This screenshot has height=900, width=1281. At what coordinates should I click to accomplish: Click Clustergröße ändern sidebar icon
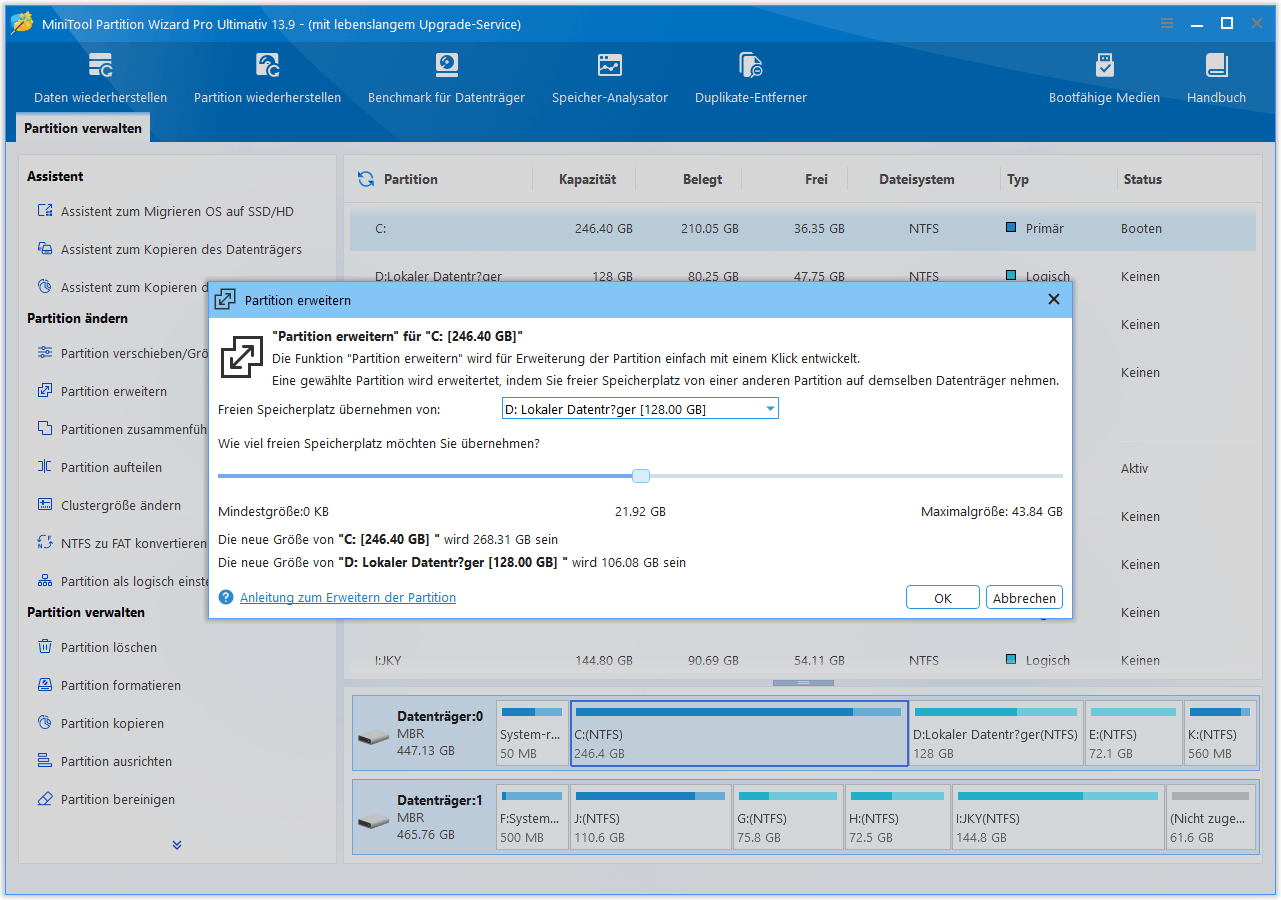[44, 505]
